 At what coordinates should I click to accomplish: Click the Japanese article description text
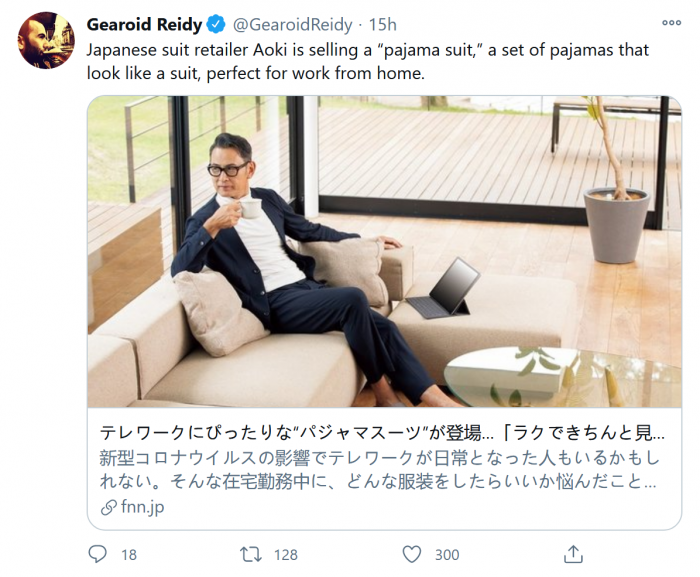(380, 470)
